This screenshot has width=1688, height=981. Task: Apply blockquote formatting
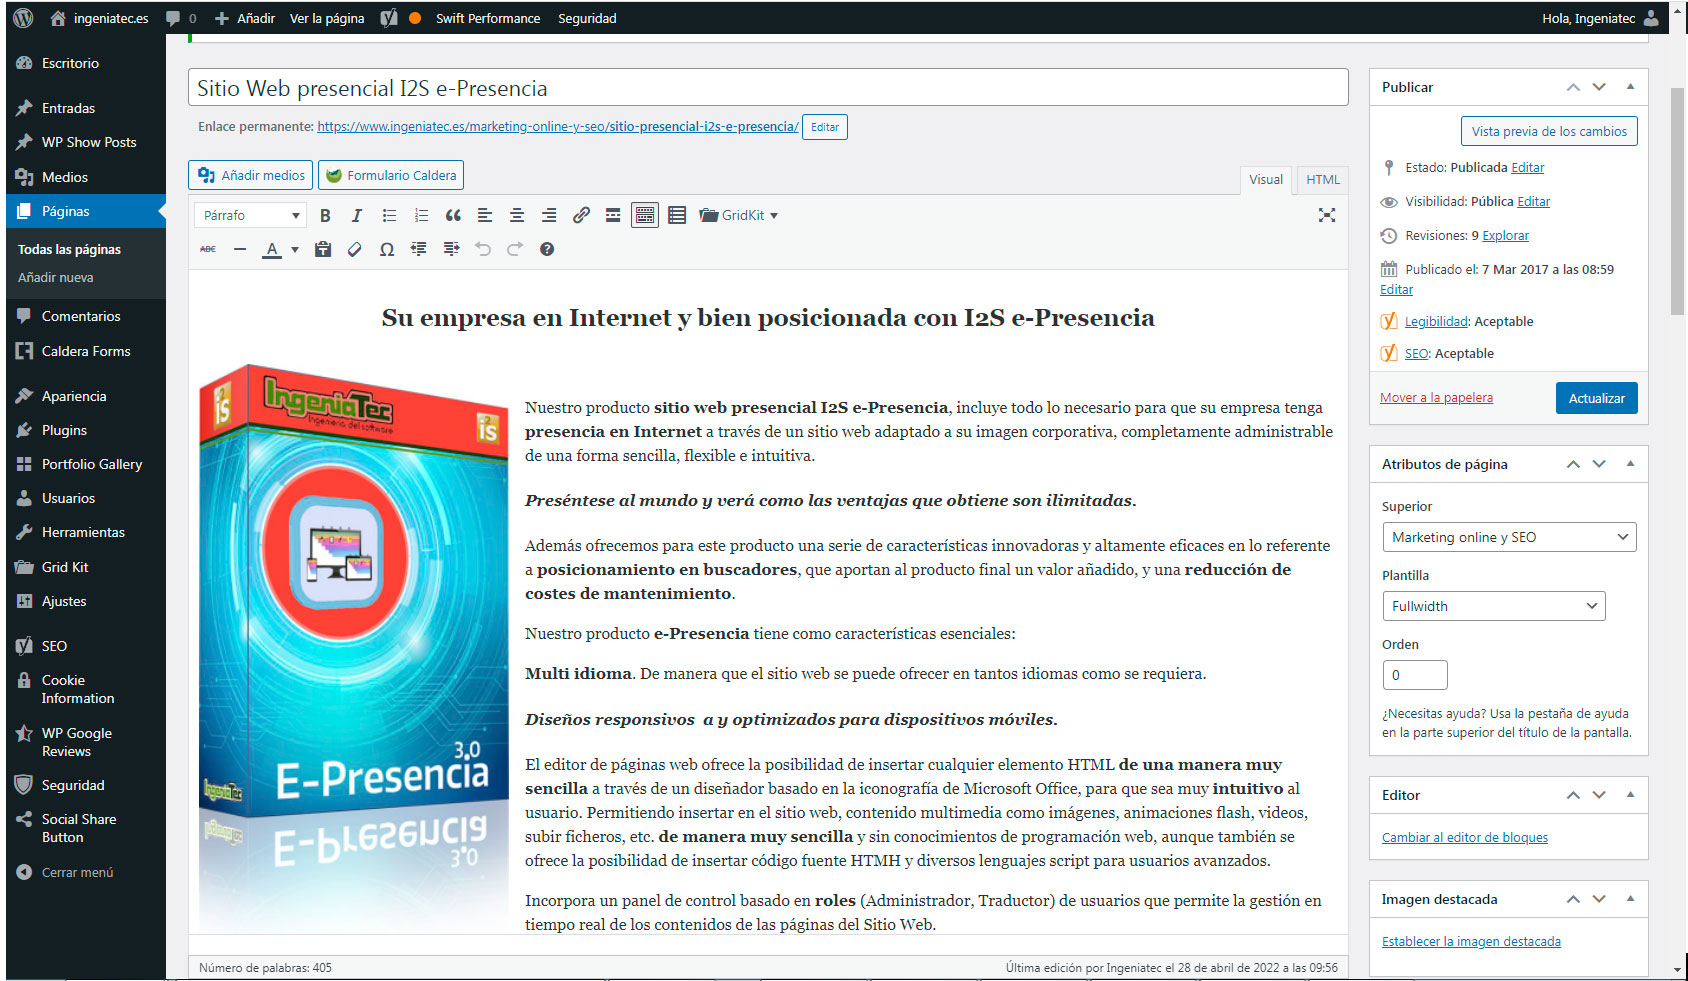[x=453, y=215]
